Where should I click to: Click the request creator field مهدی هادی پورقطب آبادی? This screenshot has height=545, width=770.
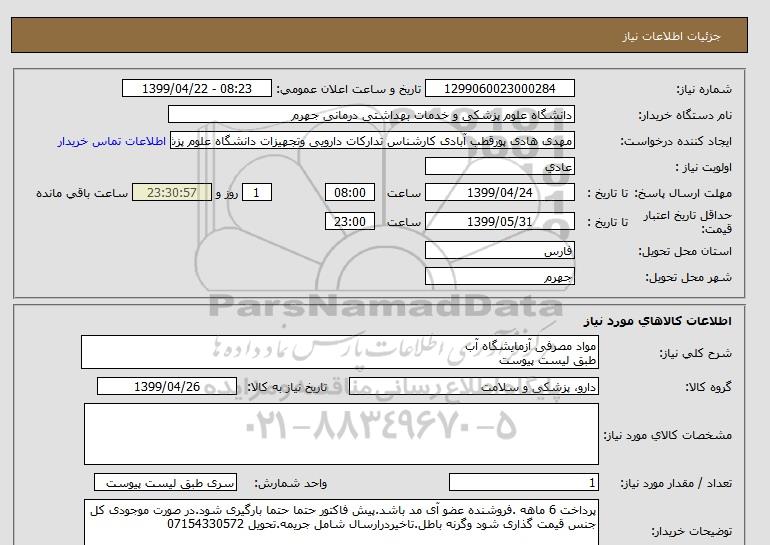click(x=372, y=141)
